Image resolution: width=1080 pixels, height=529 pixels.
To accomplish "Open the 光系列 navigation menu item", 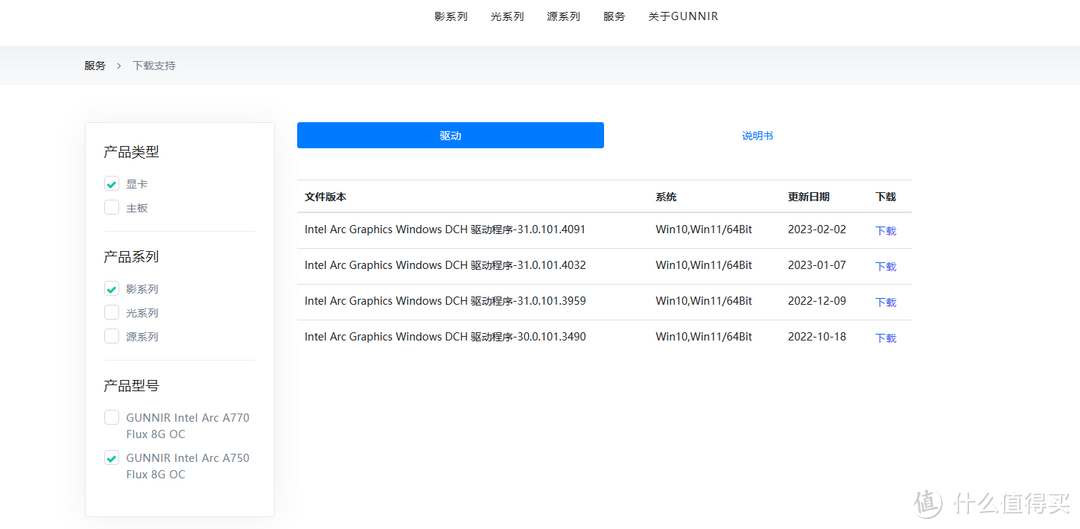I will point(507,17).
